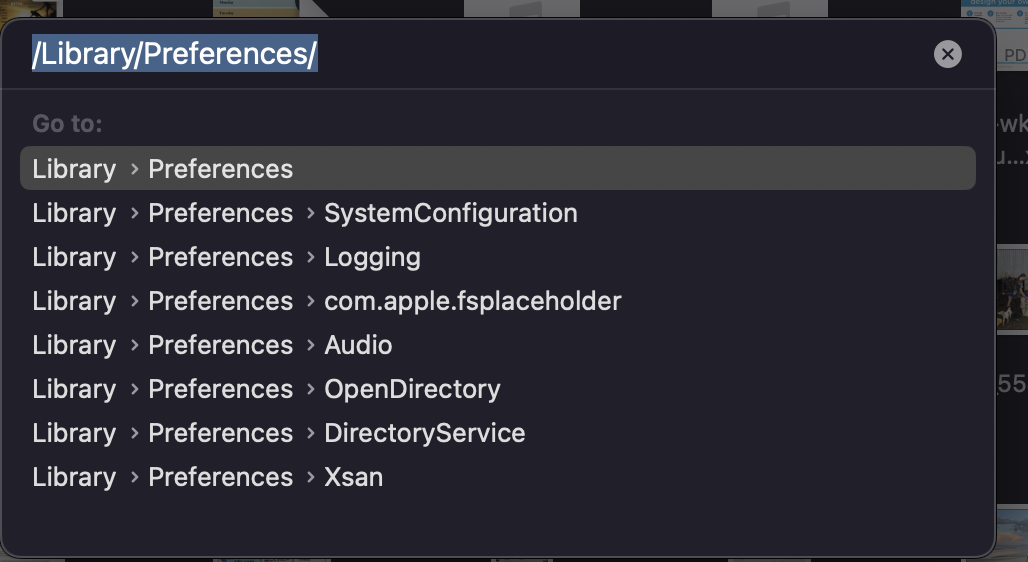This screenshot has height=562, width=1028.
Task: Click the chevron right before Xsan
Action: click(309, 478)
